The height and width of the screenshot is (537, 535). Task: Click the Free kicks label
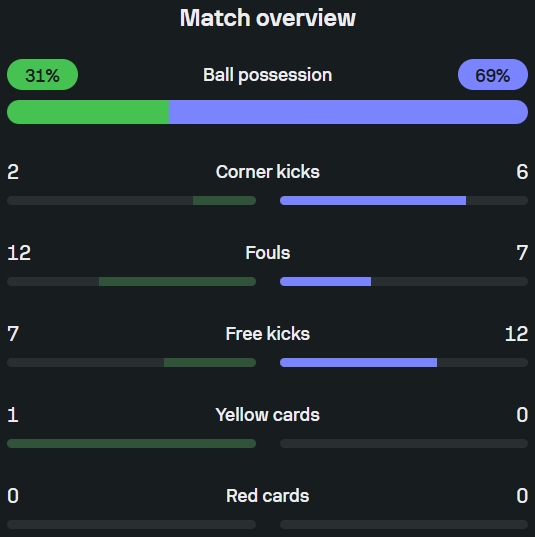268,334
